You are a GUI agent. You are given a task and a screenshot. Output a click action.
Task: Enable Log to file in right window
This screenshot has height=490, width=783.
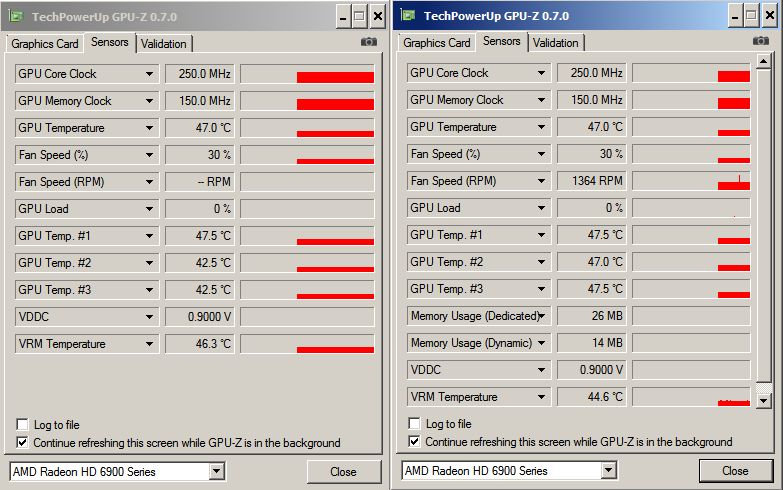(414, 424)
